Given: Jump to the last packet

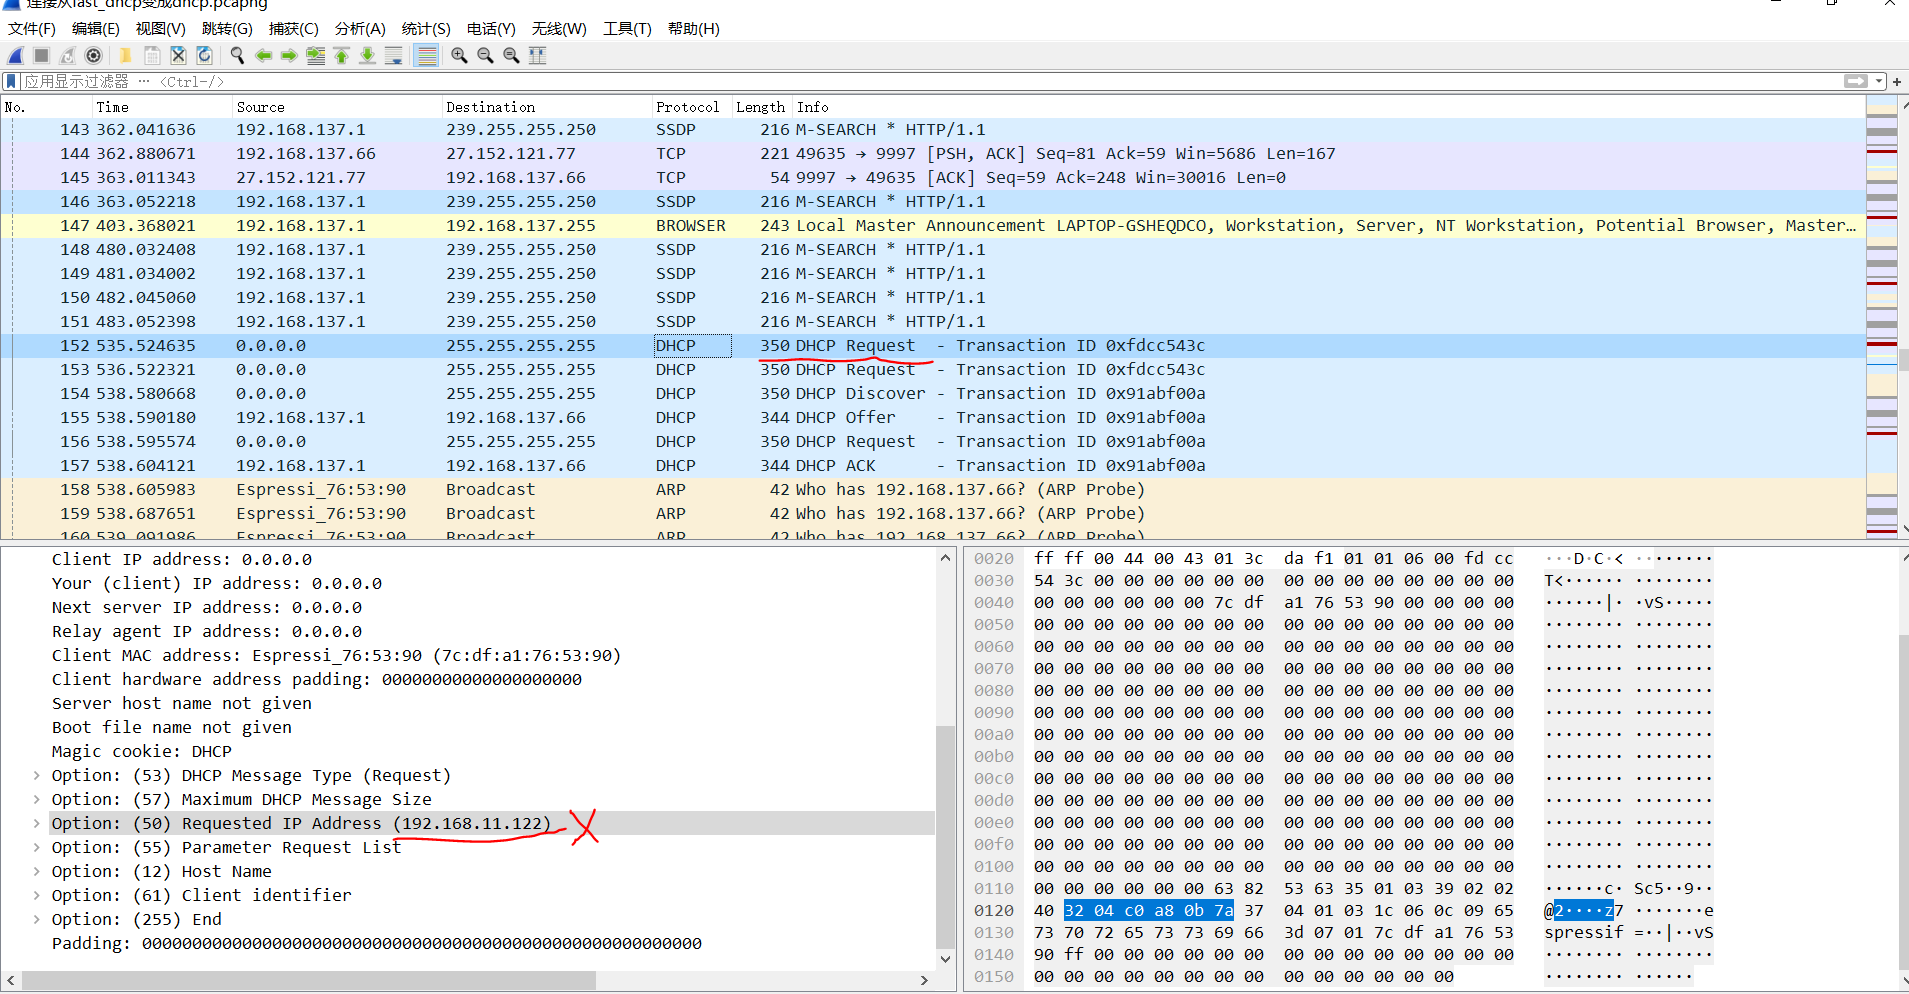Looking at the screenshot, I should tap(367, 56).
